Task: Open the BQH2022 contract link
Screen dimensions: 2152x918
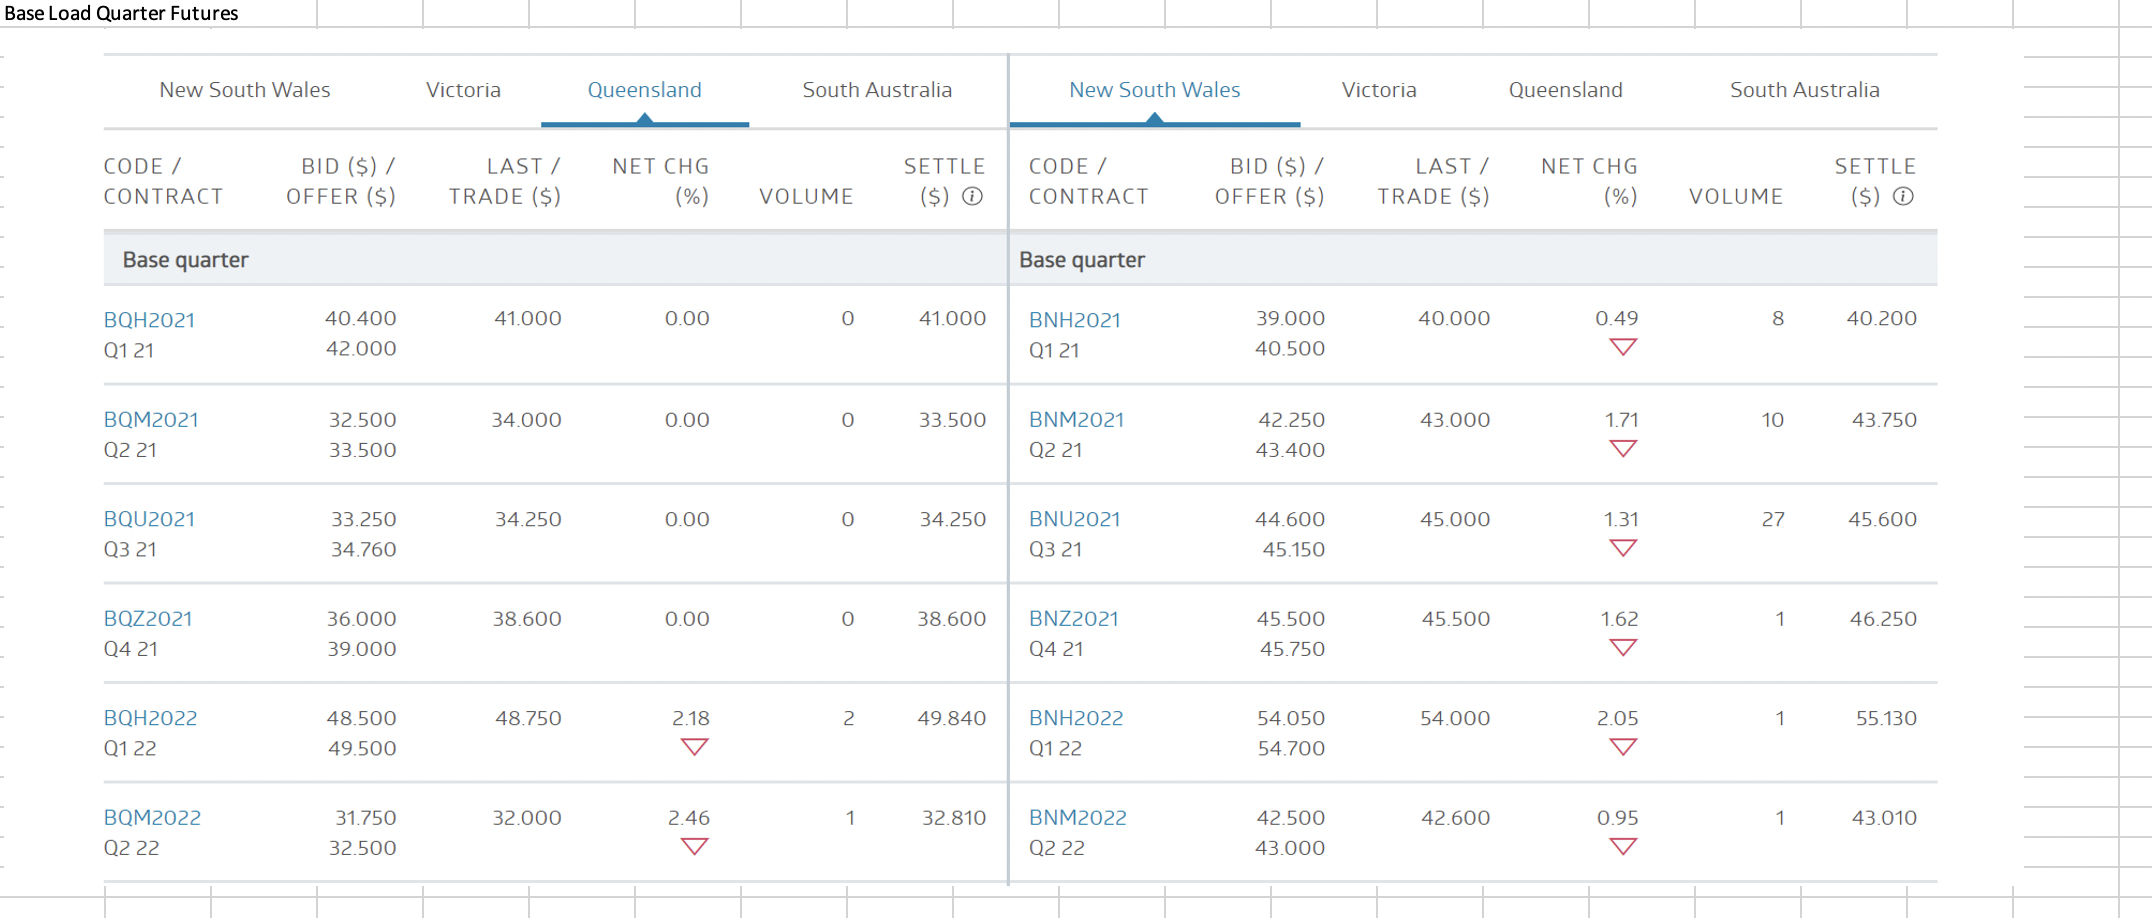Action: point(150,718)
